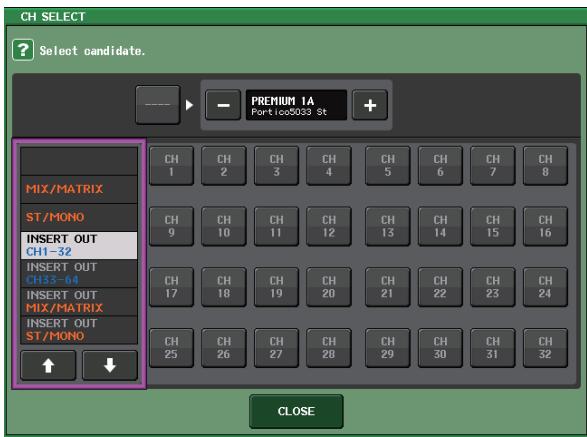Choose the CH 12 button
The image size is (587, 437).
tap(329, 226)
